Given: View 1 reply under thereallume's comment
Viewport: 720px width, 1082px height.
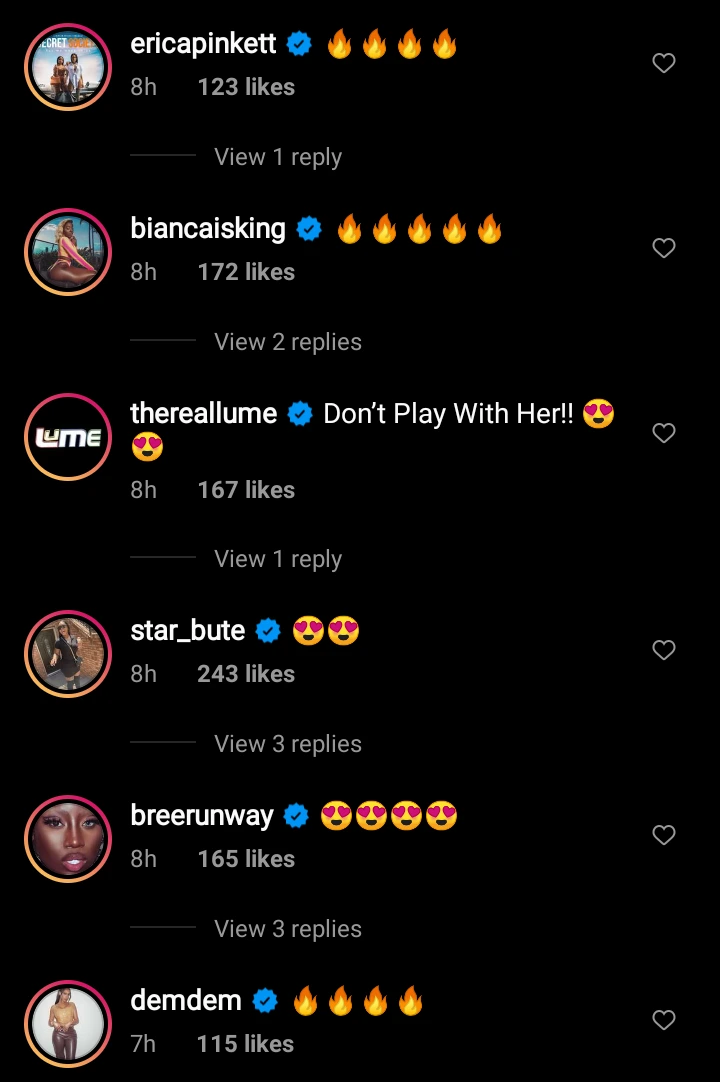Looking at the screenshot, I should point(278,558).
